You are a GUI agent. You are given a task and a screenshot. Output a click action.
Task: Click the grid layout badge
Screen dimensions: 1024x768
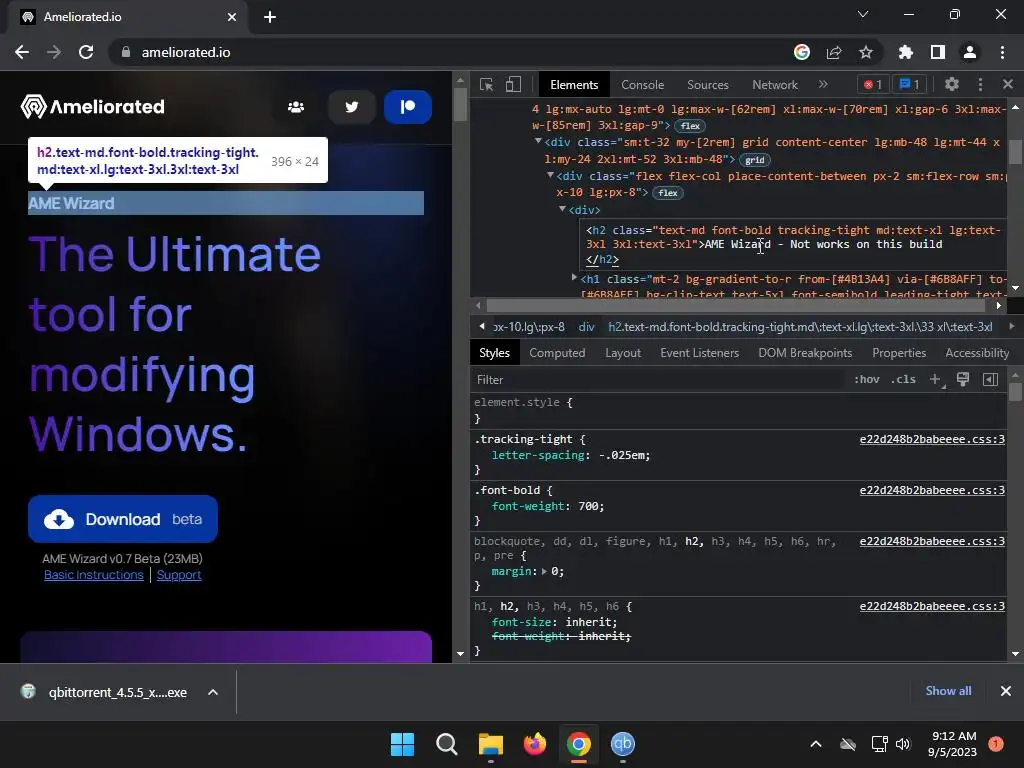754,160
